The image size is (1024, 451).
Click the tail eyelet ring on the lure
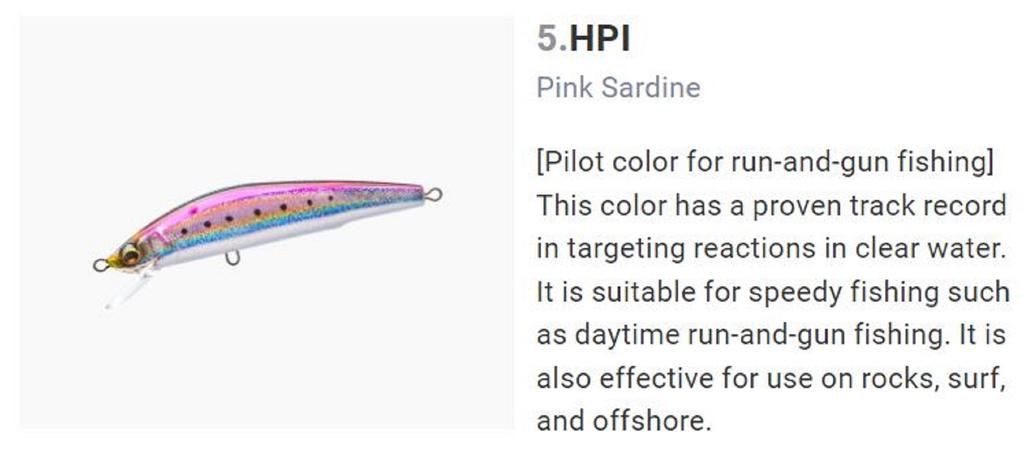(433, 195)
